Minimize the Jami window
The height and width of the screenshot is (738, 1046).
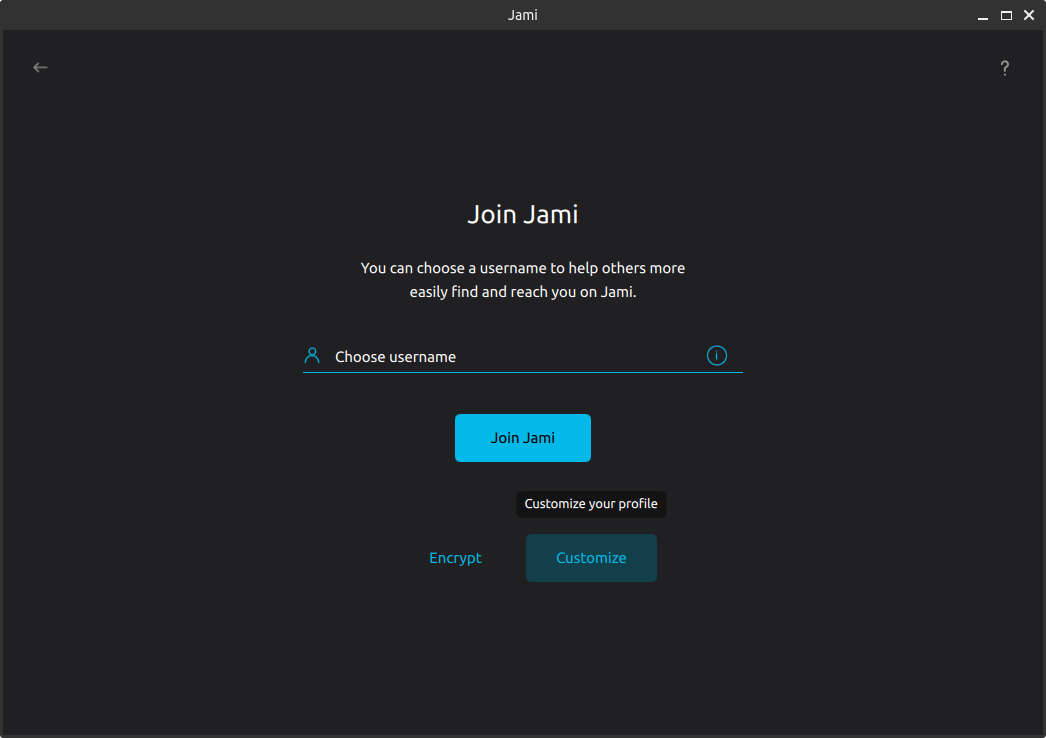coord(983,15)
